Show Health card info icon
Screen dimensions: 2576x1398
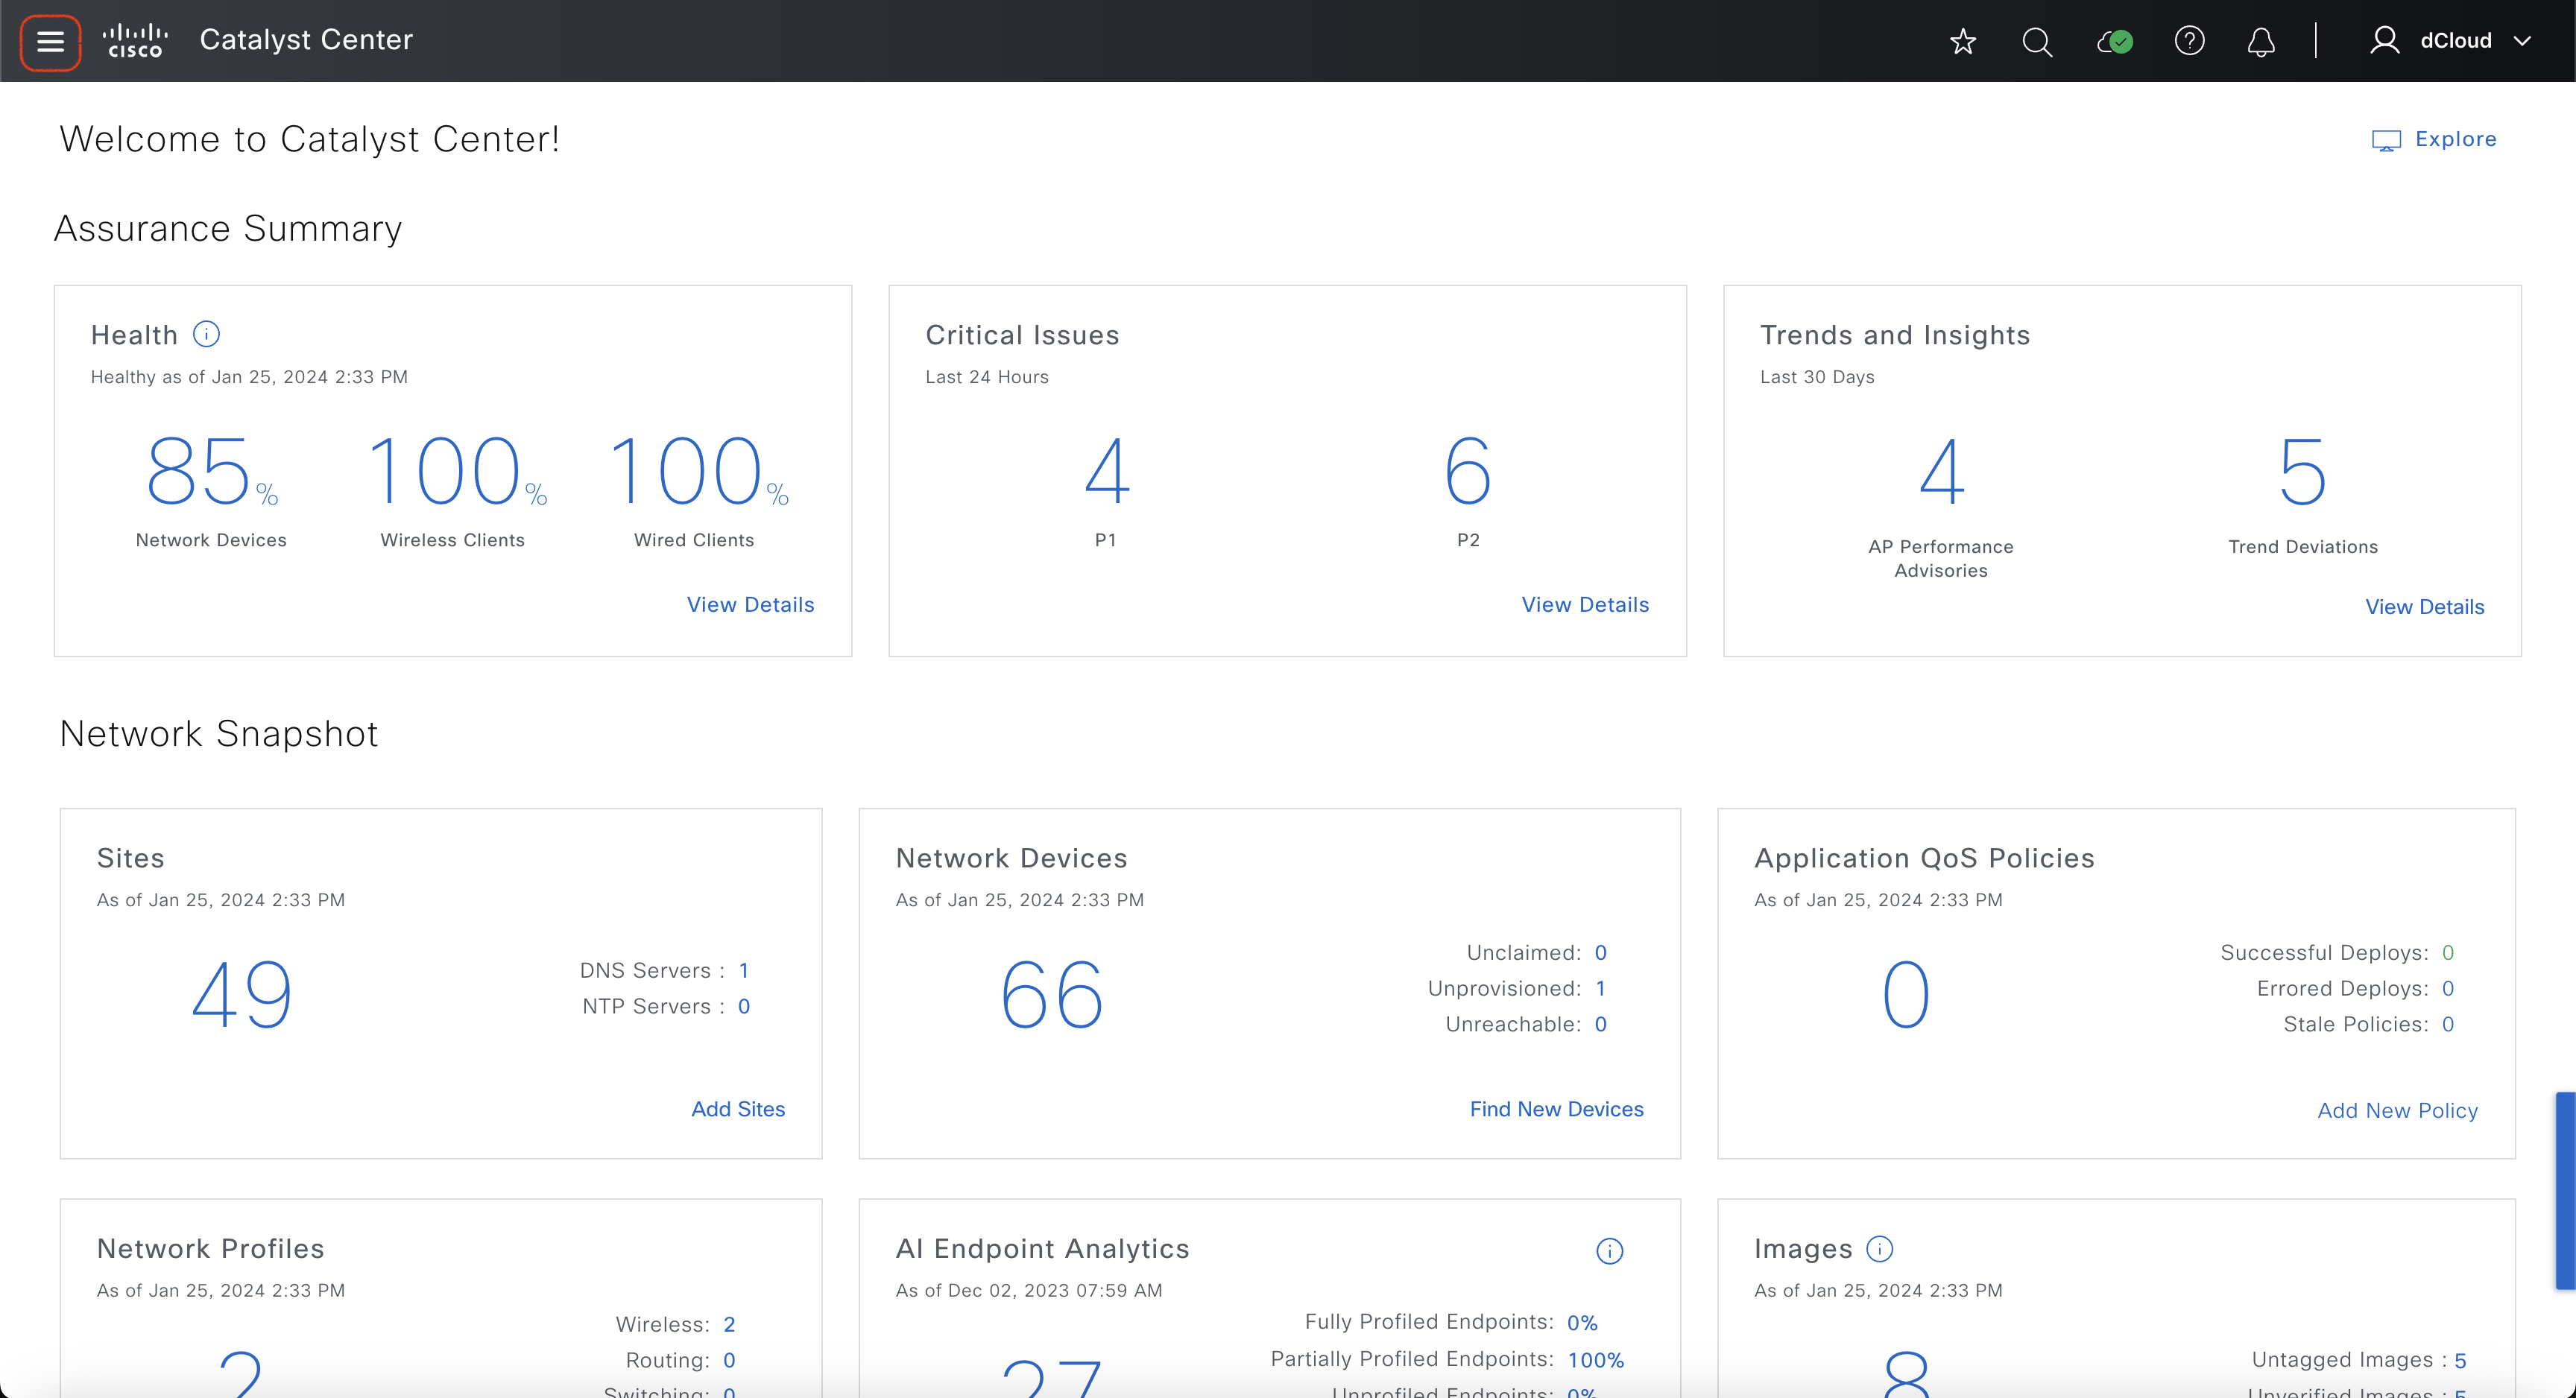pos(206,334)
